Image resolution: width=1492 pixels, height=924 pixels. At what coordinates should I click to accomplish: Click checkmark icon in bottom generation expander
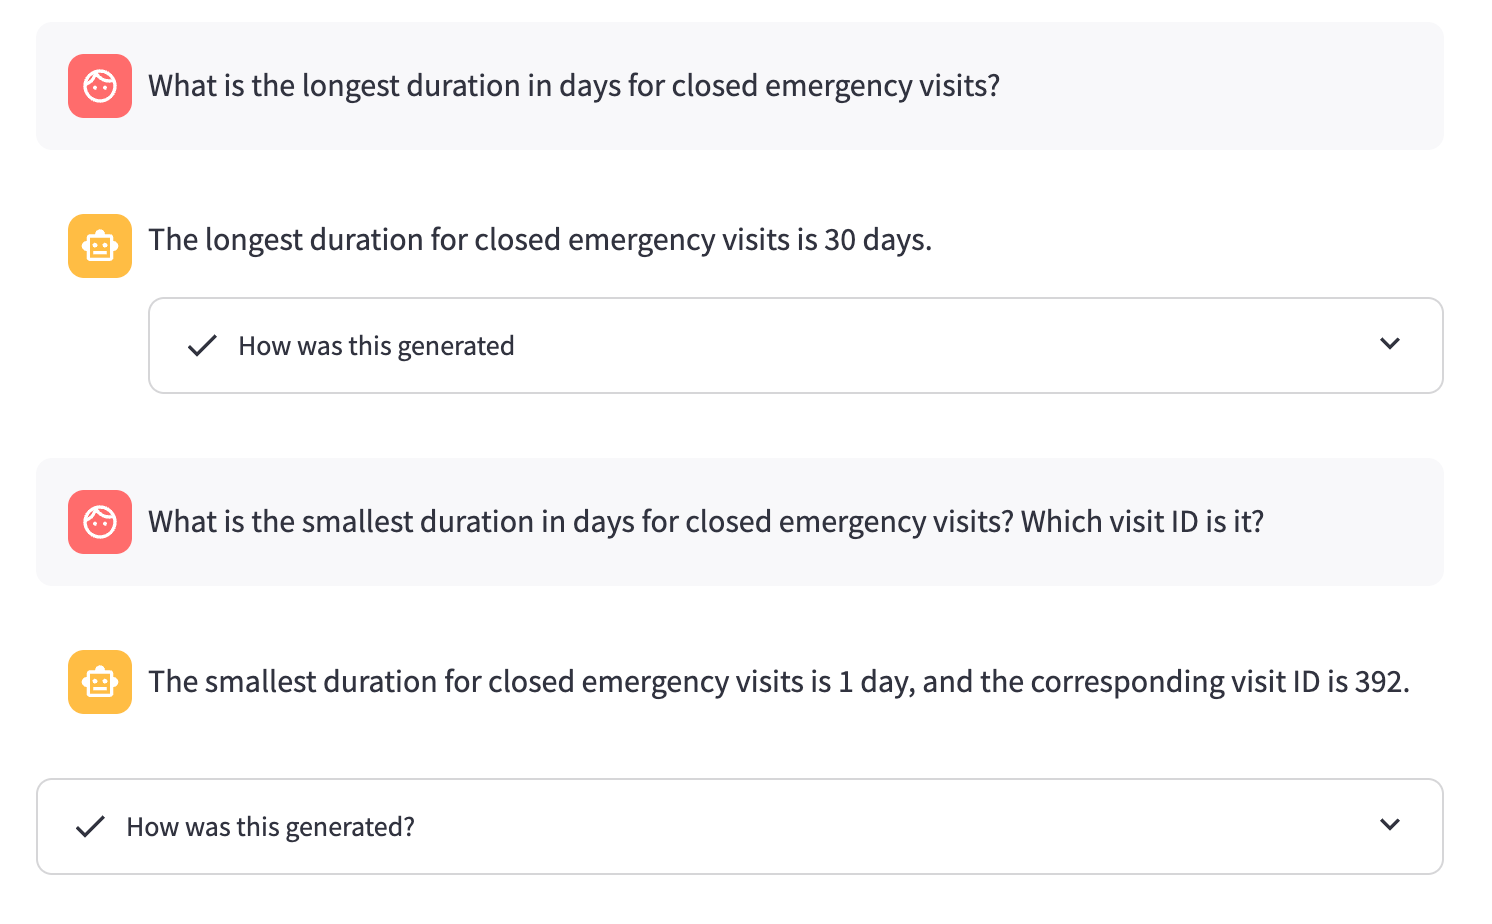click(x=90, y=827)
